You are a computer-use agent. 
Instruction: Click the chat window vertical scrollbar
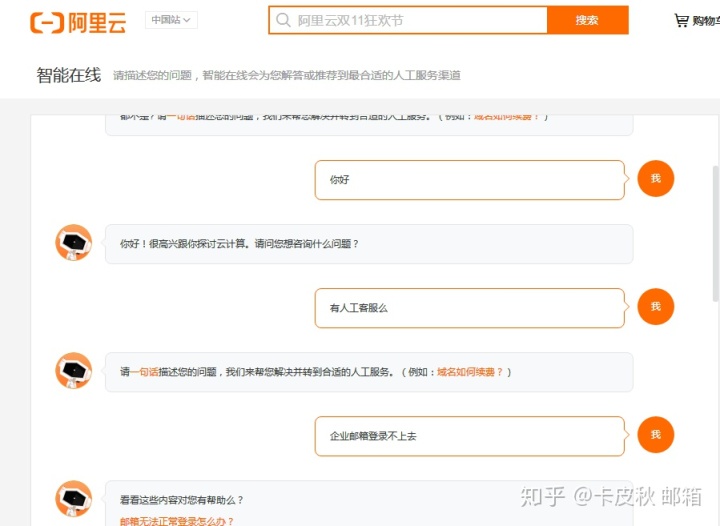pyautogui.click(x=714, y=230)
